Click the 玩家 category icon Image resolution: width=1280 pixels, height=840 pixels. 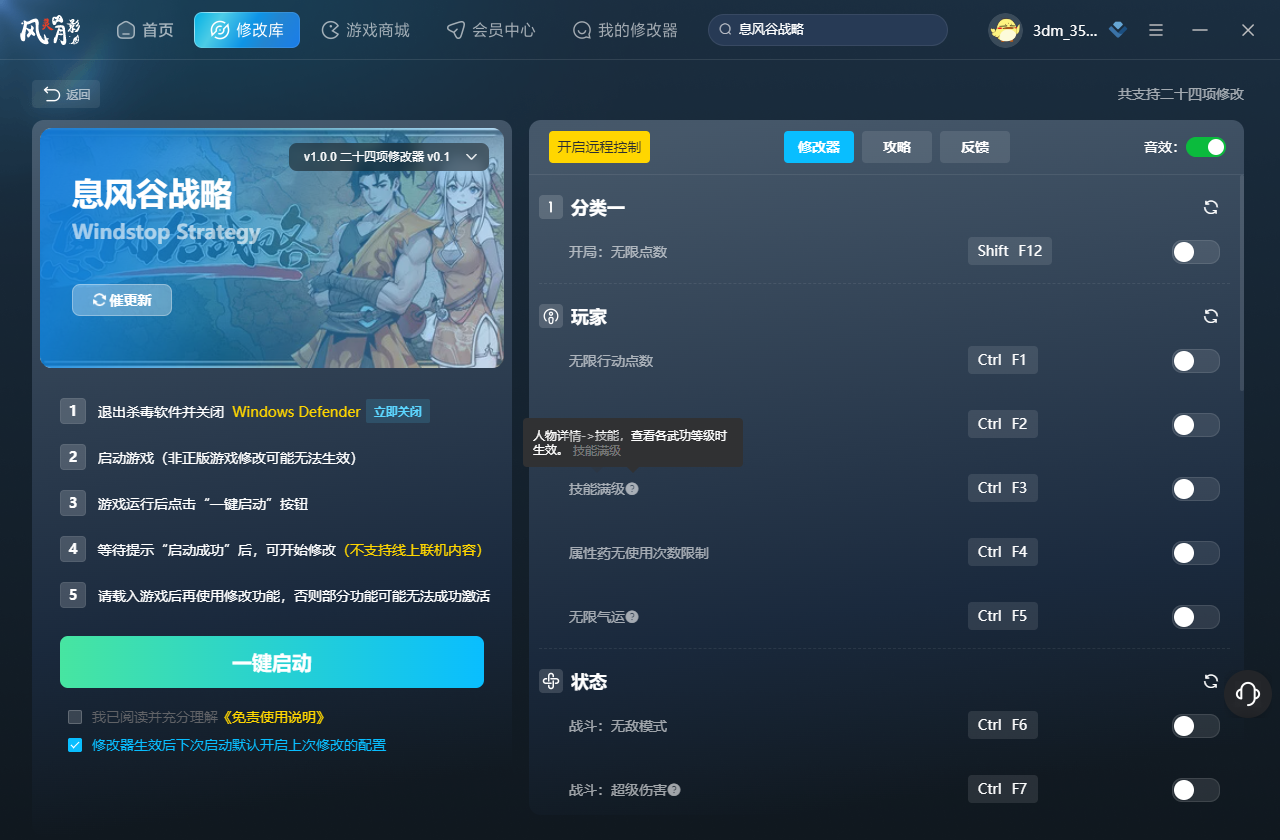click(551, 317)
